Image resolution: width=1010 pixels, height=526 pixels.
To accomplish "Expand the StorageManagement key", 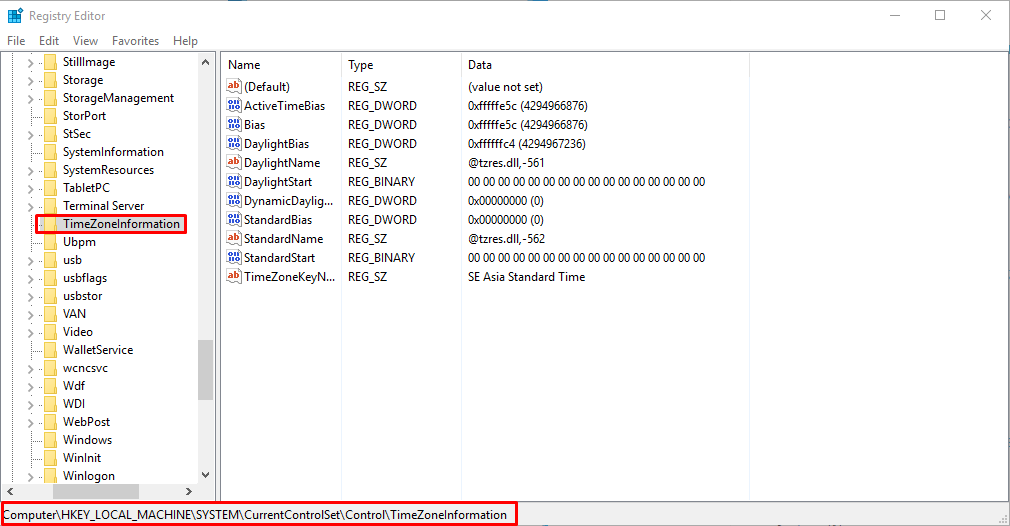I will 30,99.
